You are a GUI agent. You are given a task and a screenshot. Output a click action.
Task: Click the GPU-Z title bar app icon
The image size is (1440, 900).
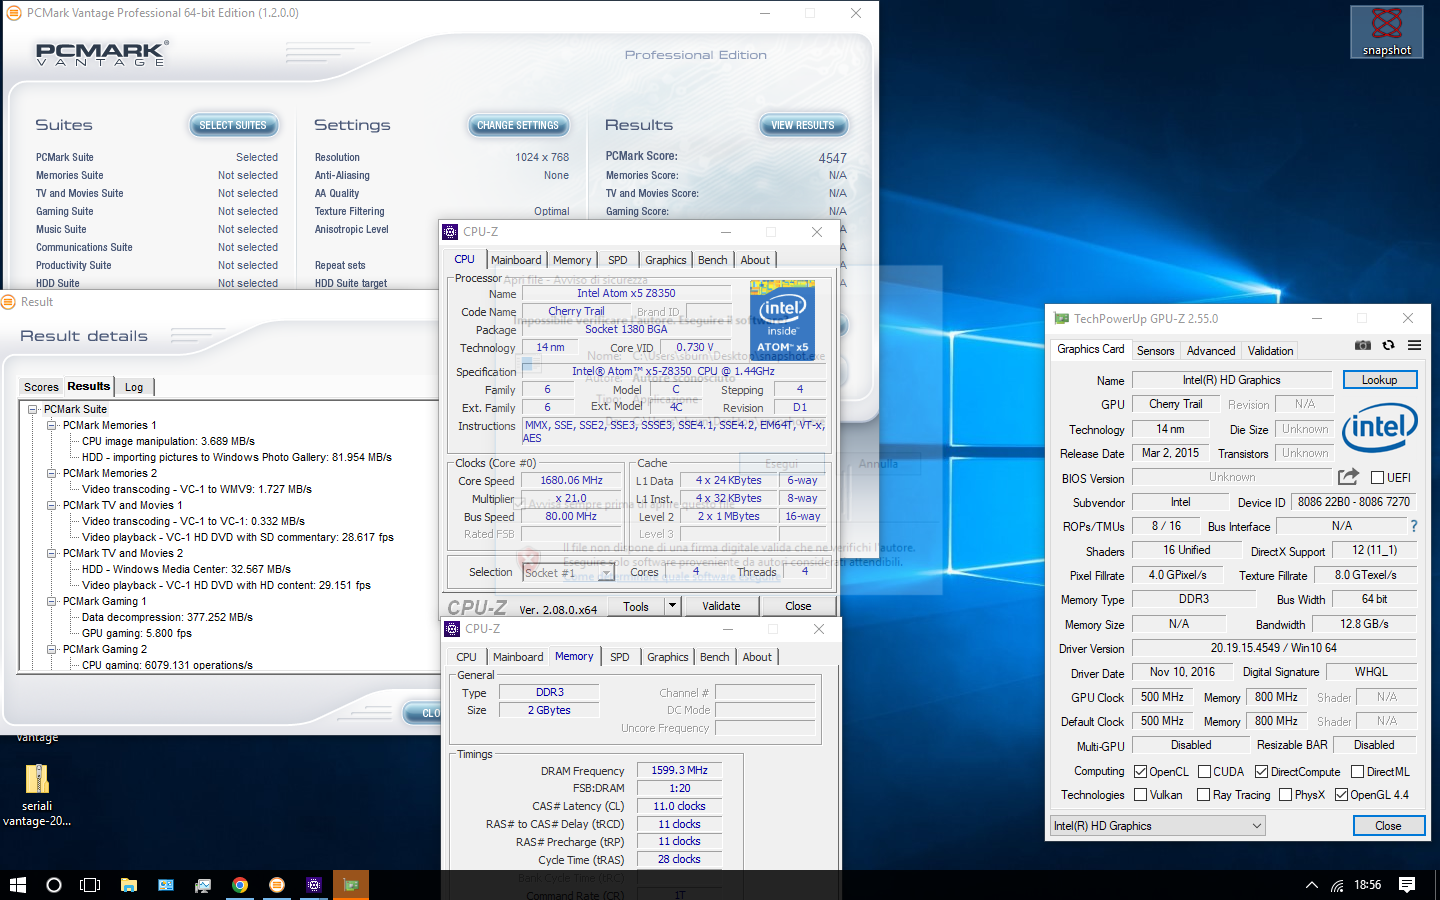pos(1062,318)
